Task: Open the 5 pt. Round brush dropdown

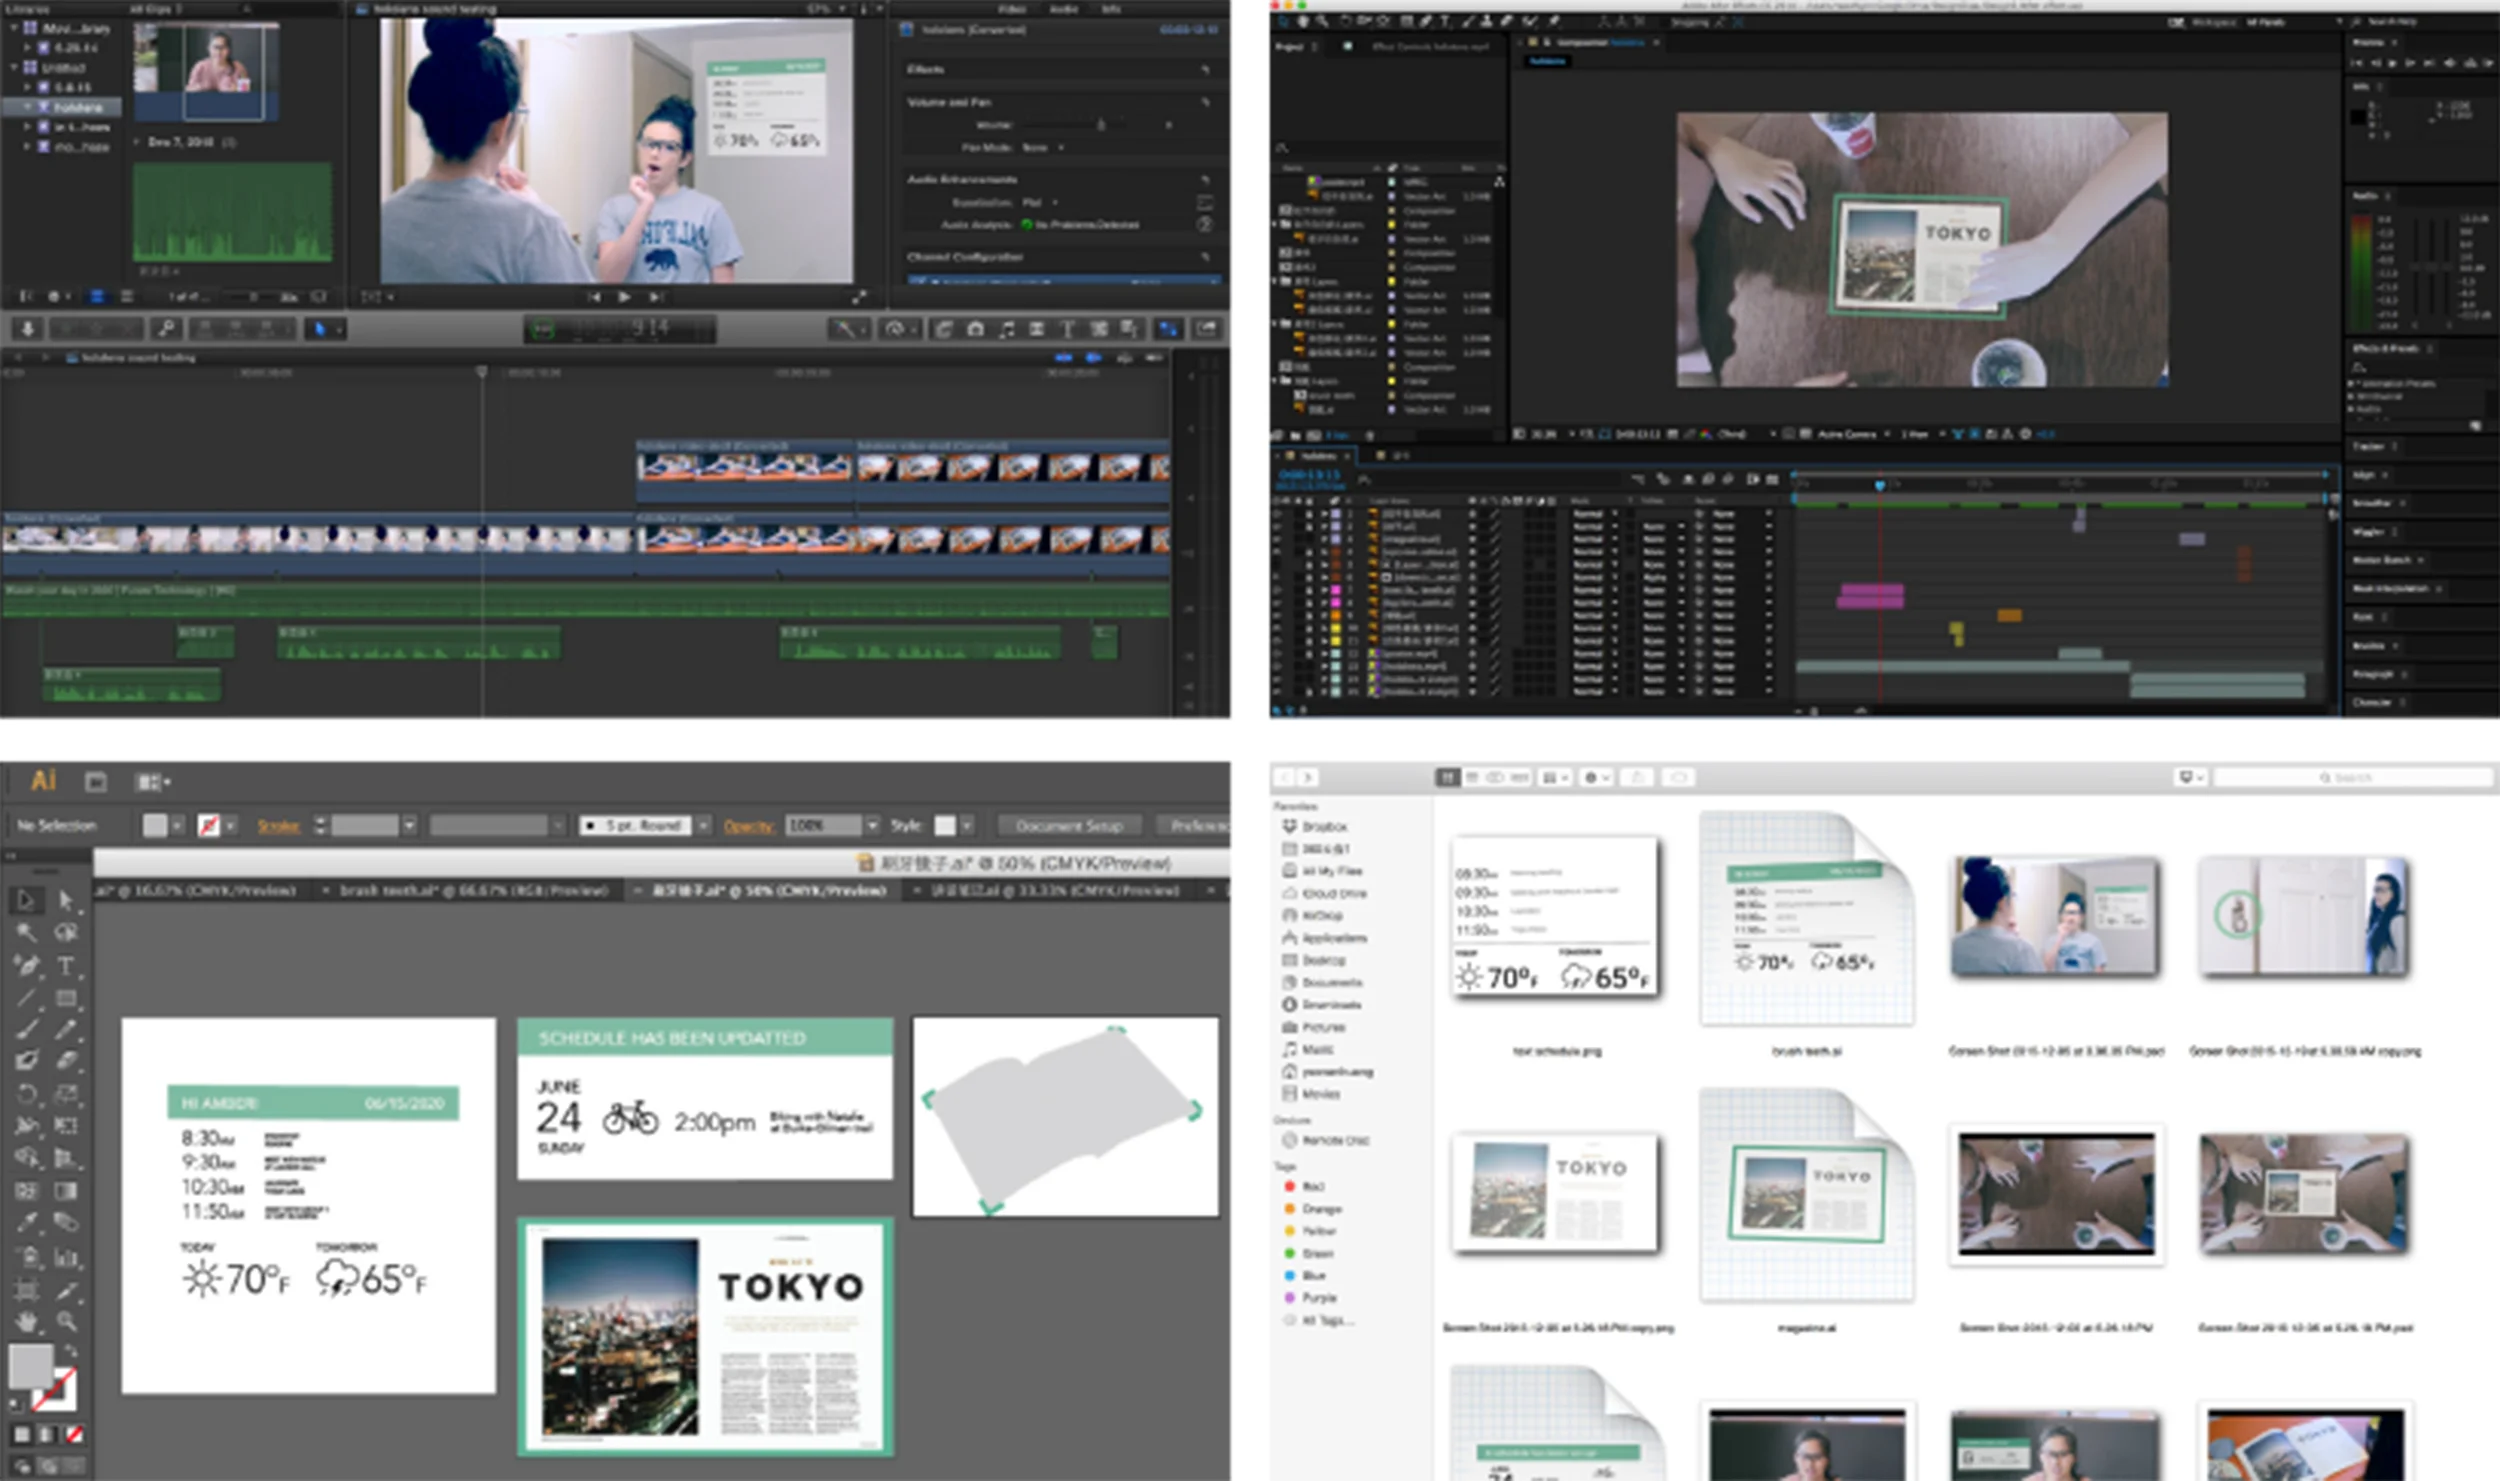Action: click(x=703, y=826)
